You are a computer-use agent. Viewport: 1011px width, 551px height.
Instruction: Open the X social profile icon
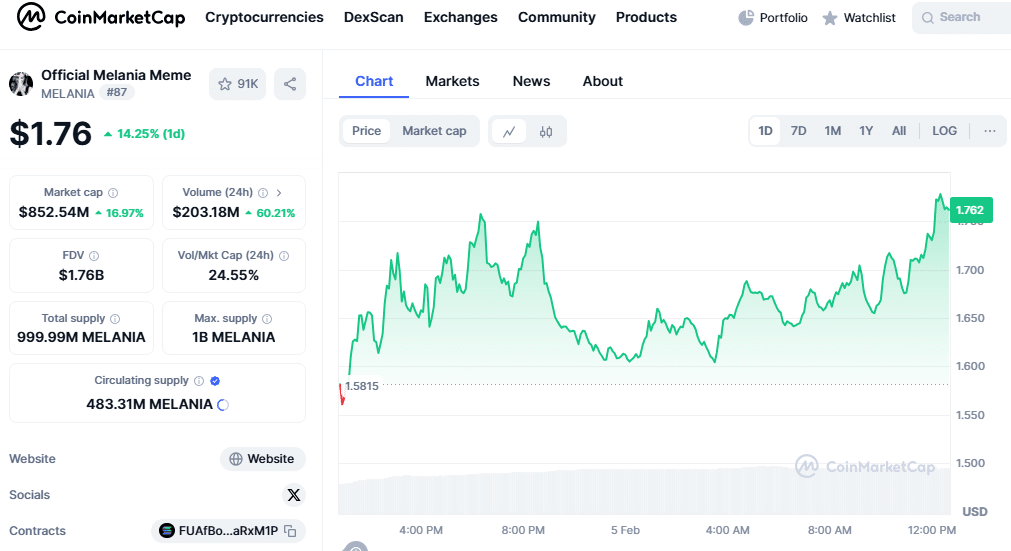pyautogui.click(x=294, y=495)
